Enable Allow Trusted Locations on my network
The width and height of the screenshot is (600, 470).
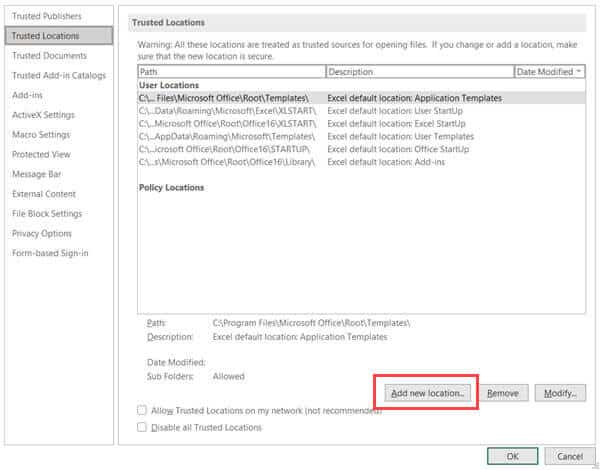click(141, 410)
